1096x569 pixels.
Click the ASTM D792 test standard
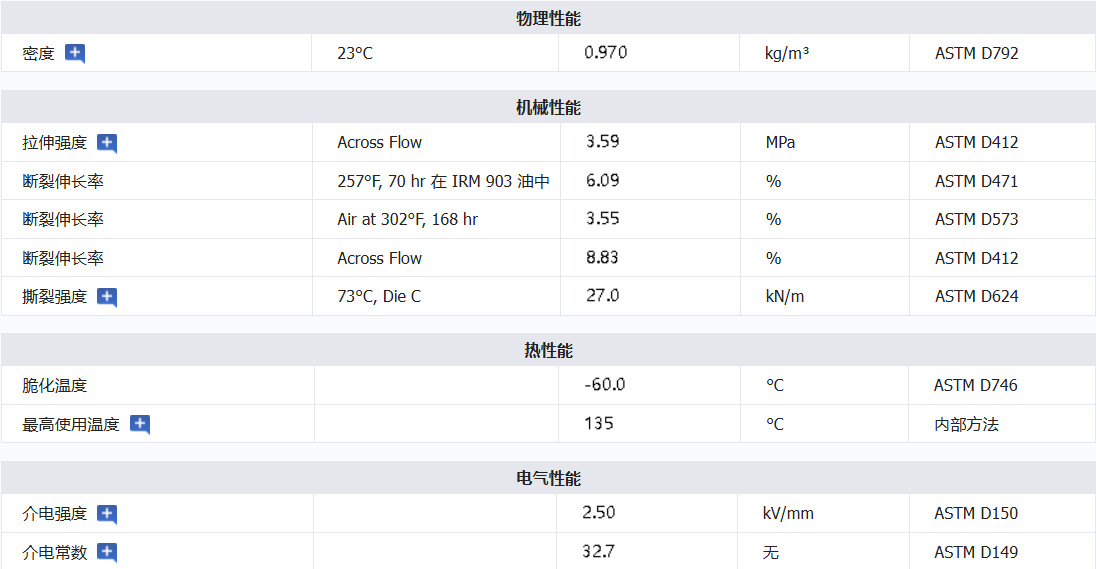(x=976, y=54)
